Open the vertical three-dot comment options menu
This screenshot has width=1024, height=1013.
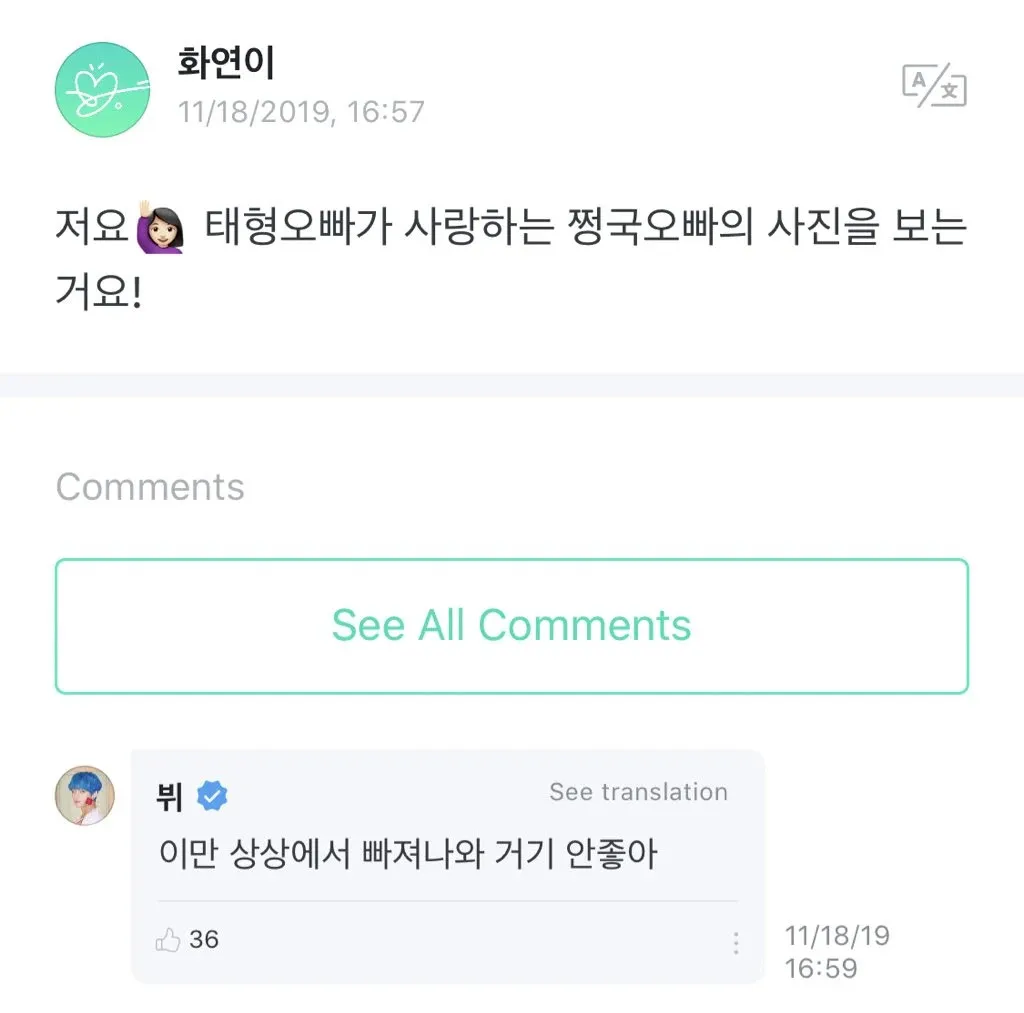coord(735,942)
